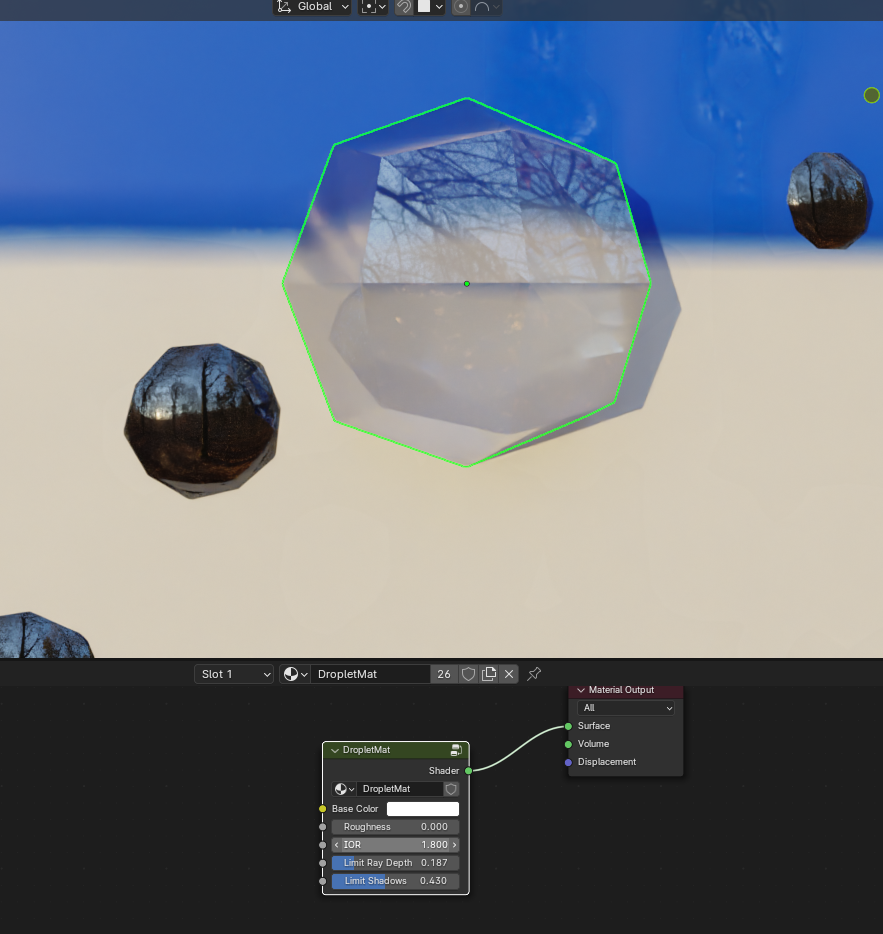Collapse the DropletMat group node
Viewport: 883px width, 934px height.
click(335, 750)
